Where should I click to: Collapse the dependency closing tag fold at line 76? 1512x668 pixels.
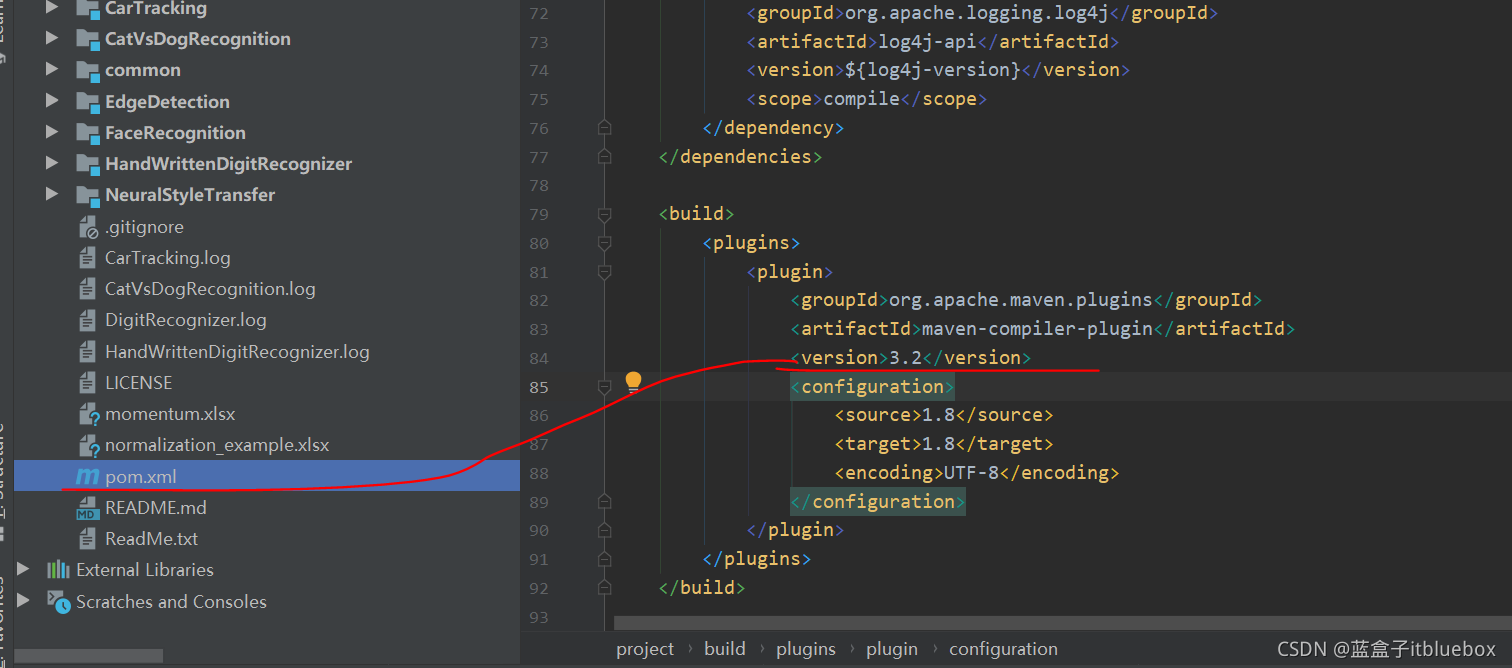tap(604, 128)
